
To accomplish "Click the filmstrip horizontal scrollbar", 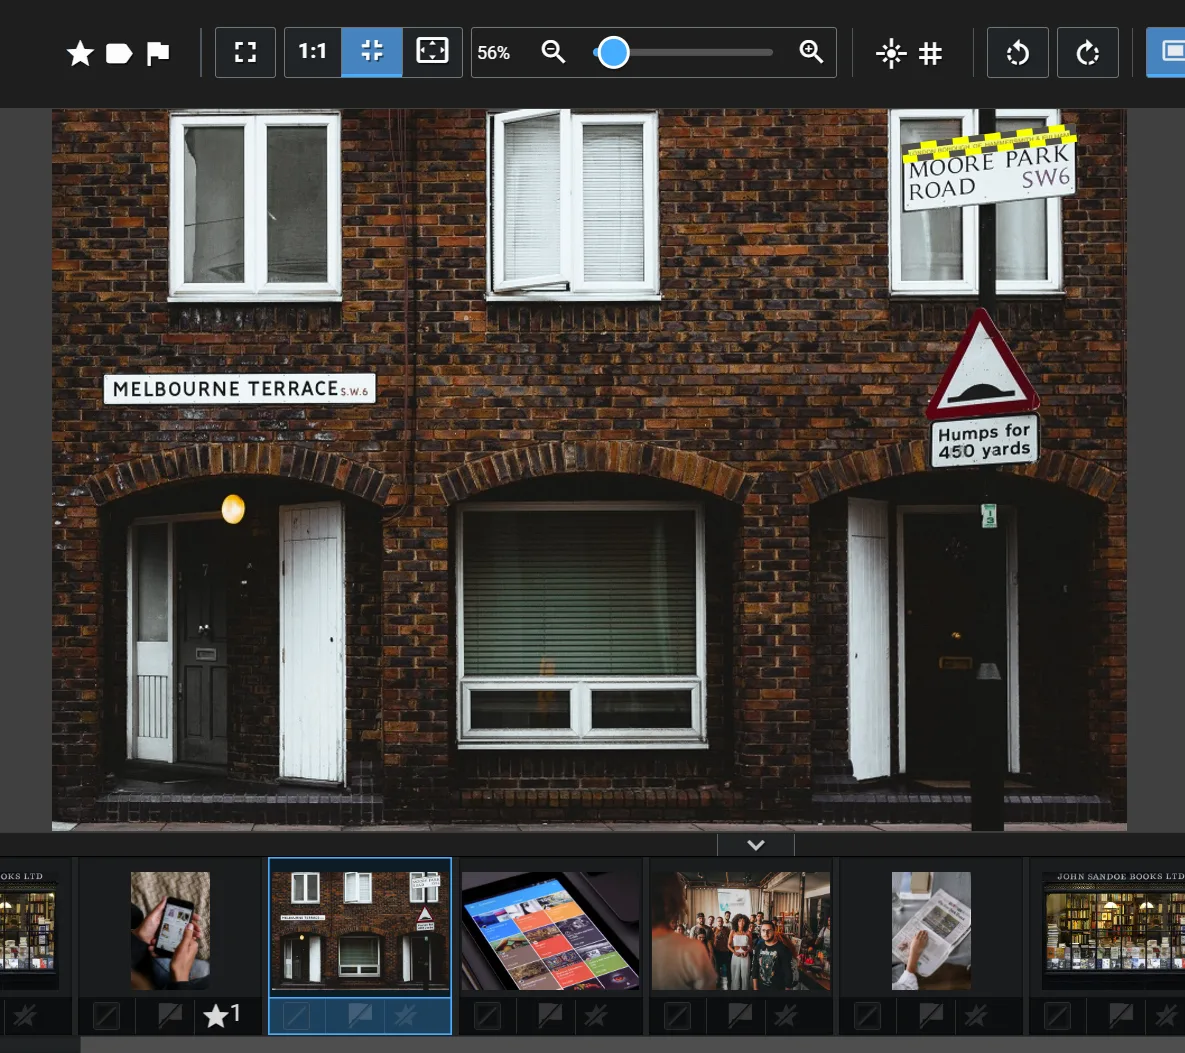I will point(633,1045).
